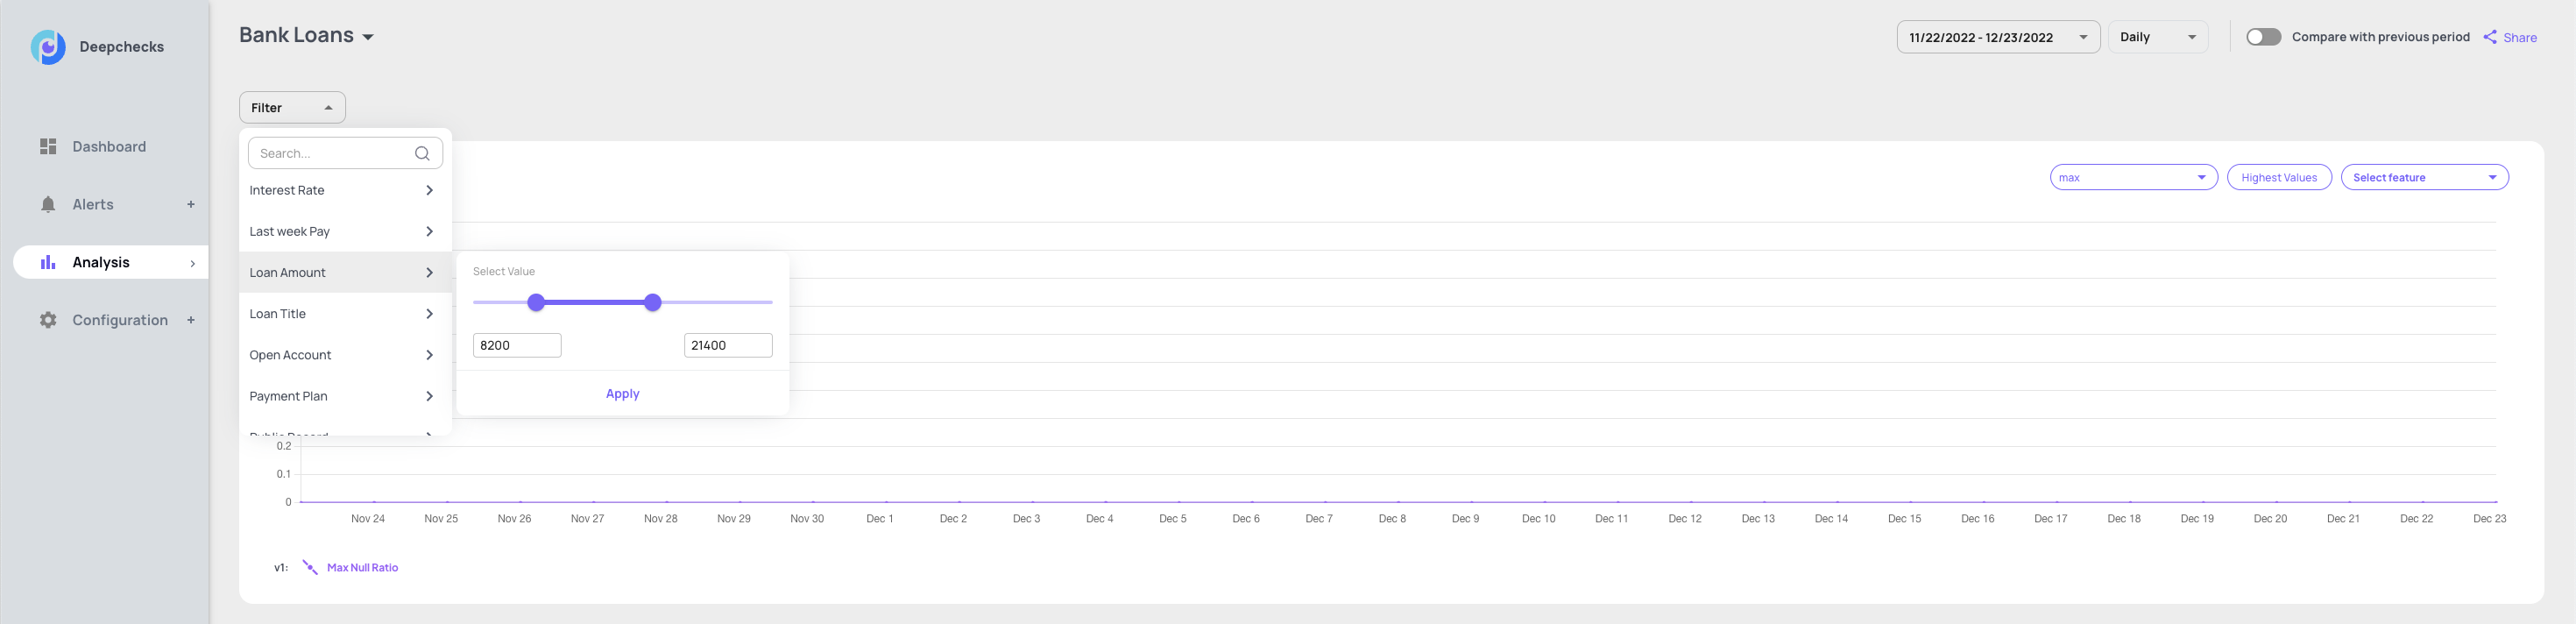Expand the Alerts plus button
The height and width of the screenshot is (624, 2576).
[191, 205]
